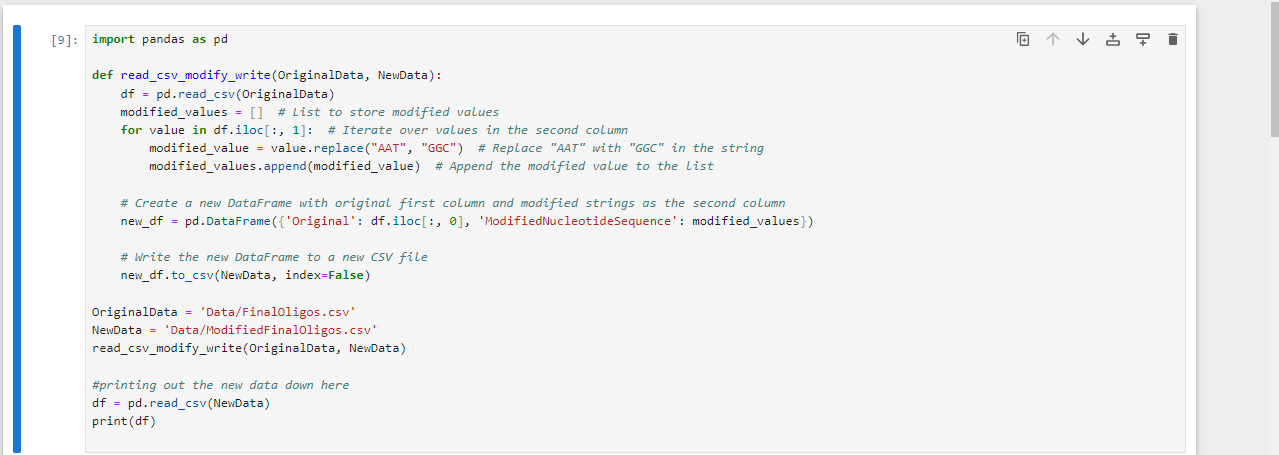
Task: Click the 'modified_values = []' line
Action: point(309,111)
